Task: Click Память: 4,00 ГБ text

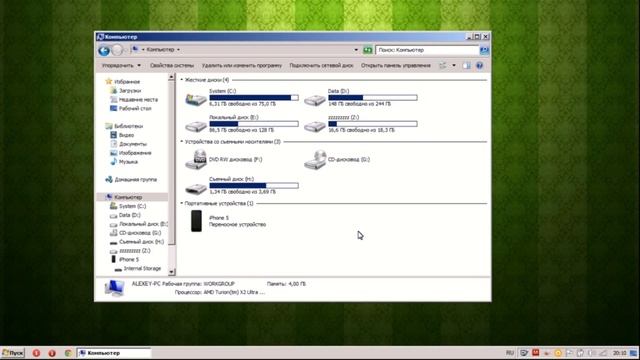Action: pos(286,284)
